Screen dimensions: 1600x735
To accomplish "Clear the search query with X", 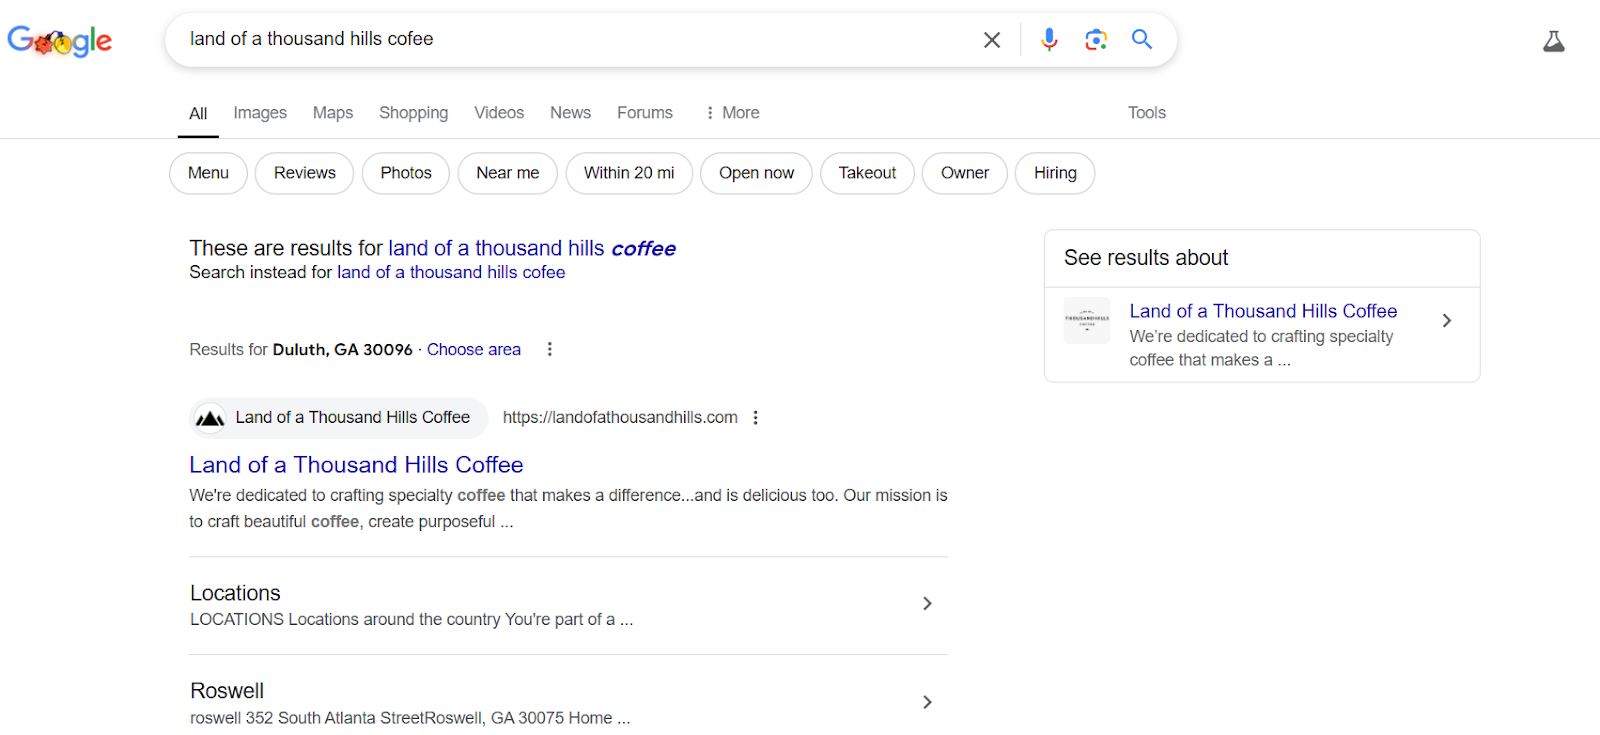I will pos(992,40).
